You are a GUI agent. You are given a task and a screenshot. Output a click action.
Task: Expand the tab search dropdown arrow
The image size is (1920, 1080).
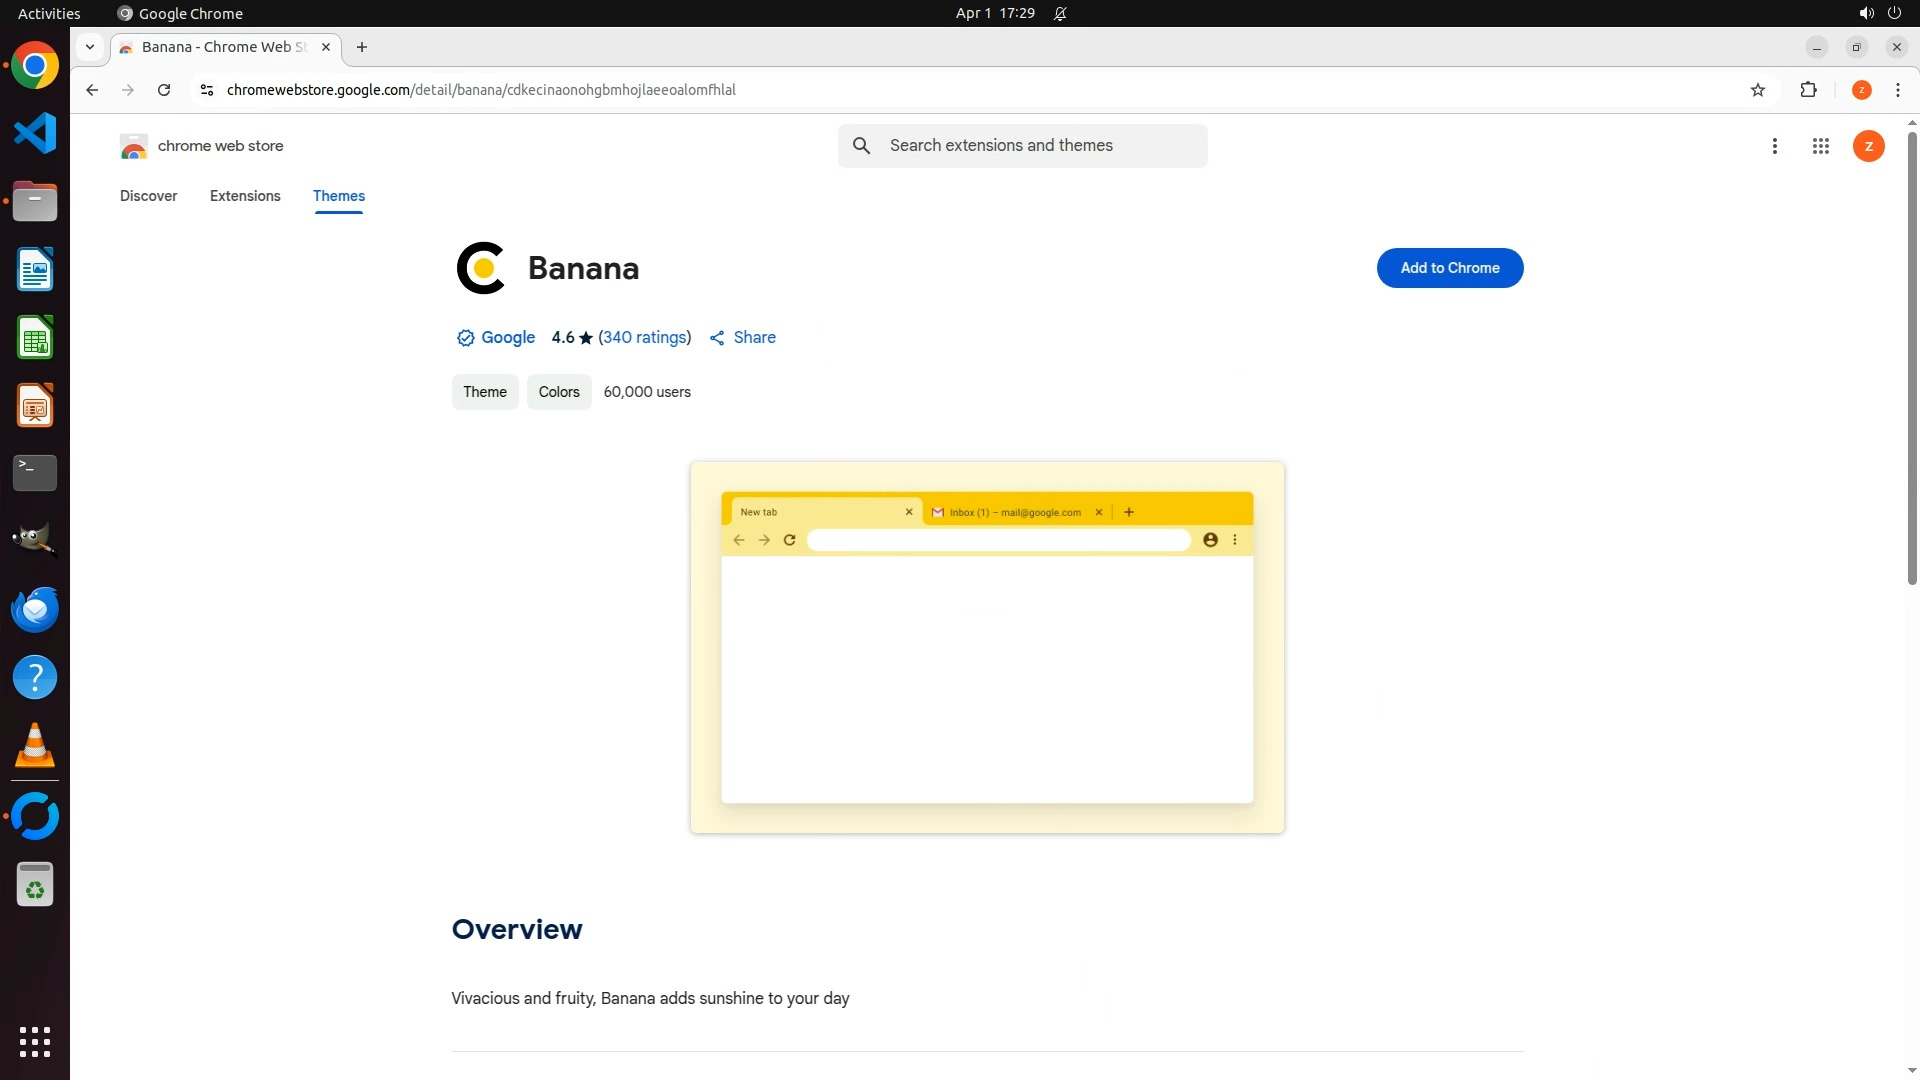click(x=90, y=47)
